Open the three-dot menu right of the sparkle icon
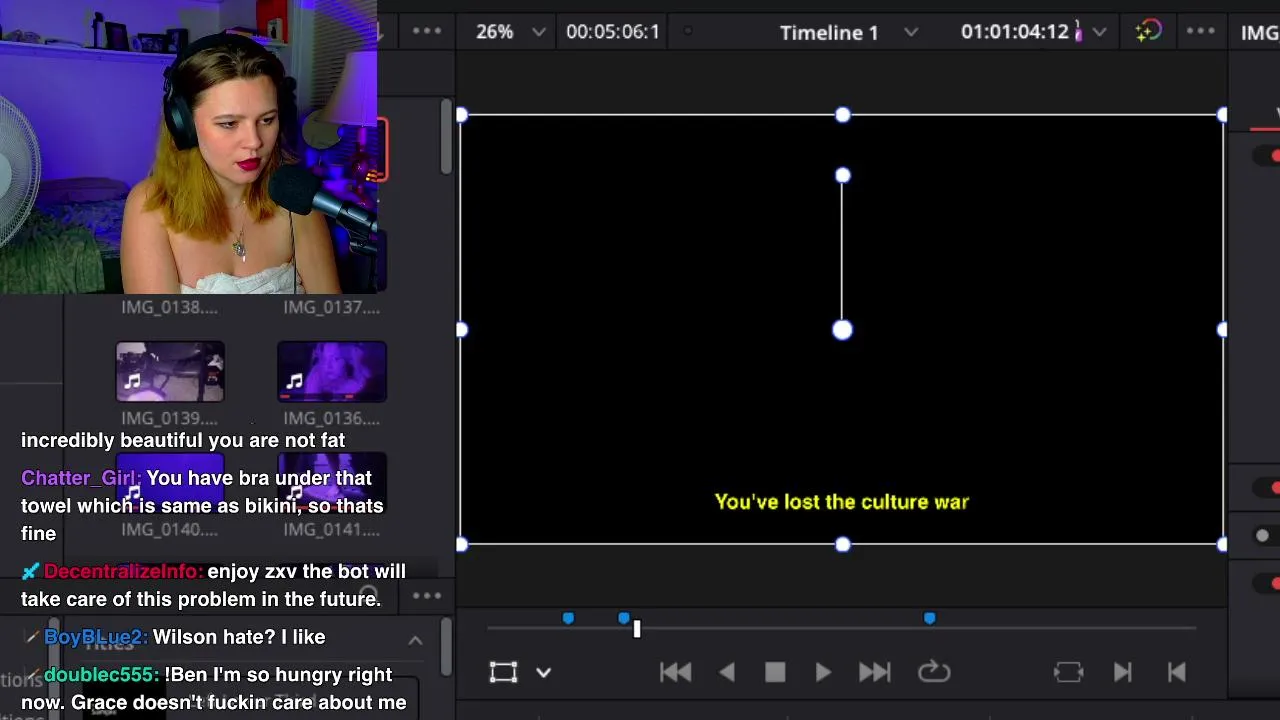 1200,31
